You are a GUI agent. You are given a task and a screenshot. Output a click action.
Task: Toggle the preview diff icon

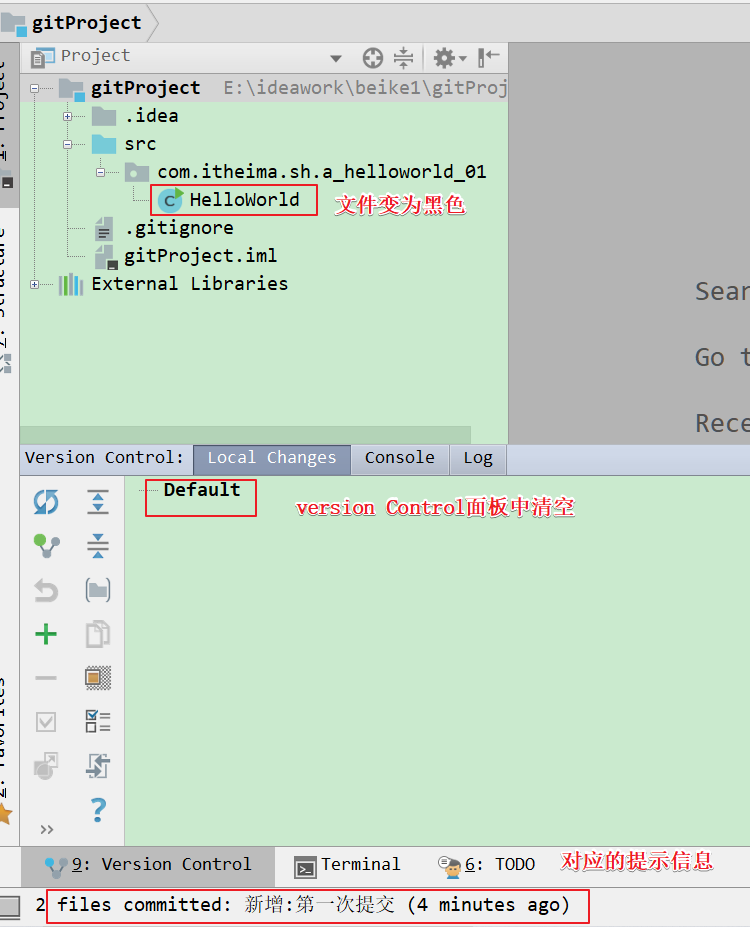(98, 677)
